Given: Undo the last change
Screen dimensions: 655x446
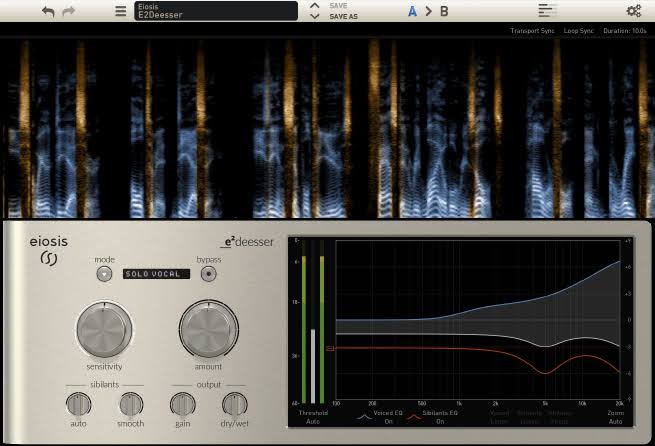Looking at the screenshot, I should pos(48,11).
